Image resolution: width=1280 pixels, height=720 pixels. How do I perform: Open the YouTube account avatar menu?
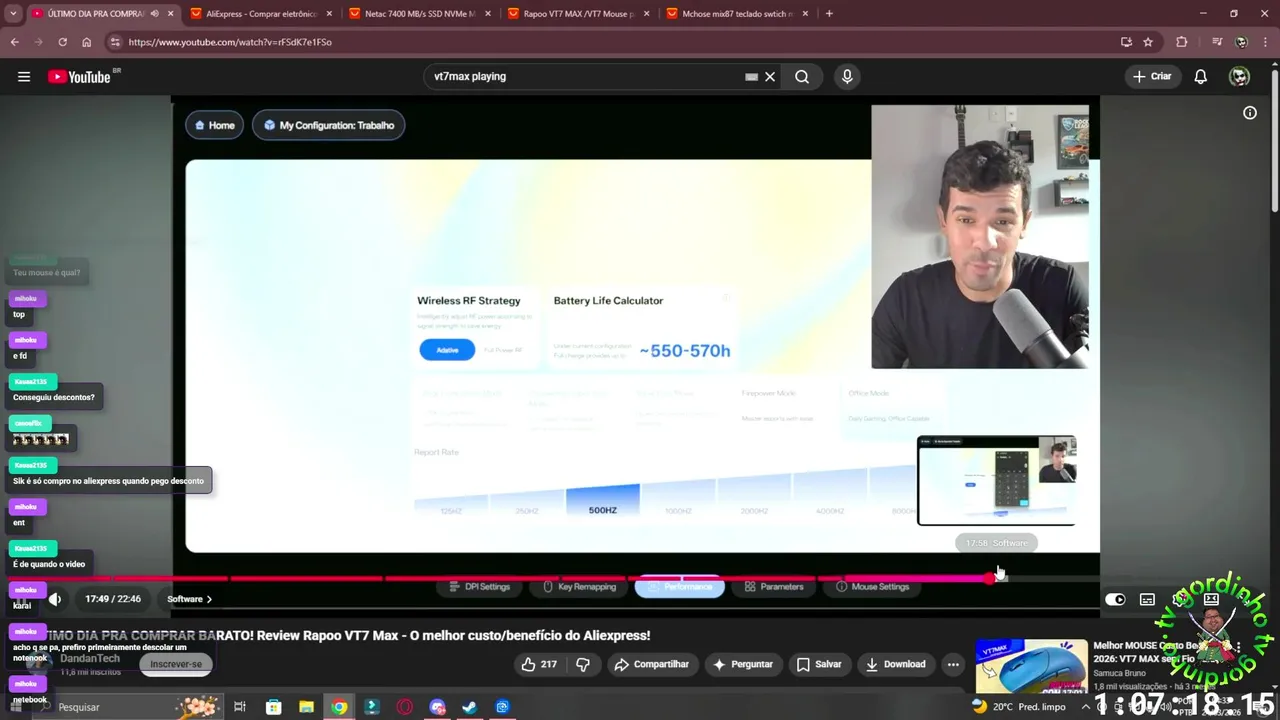1240,77
